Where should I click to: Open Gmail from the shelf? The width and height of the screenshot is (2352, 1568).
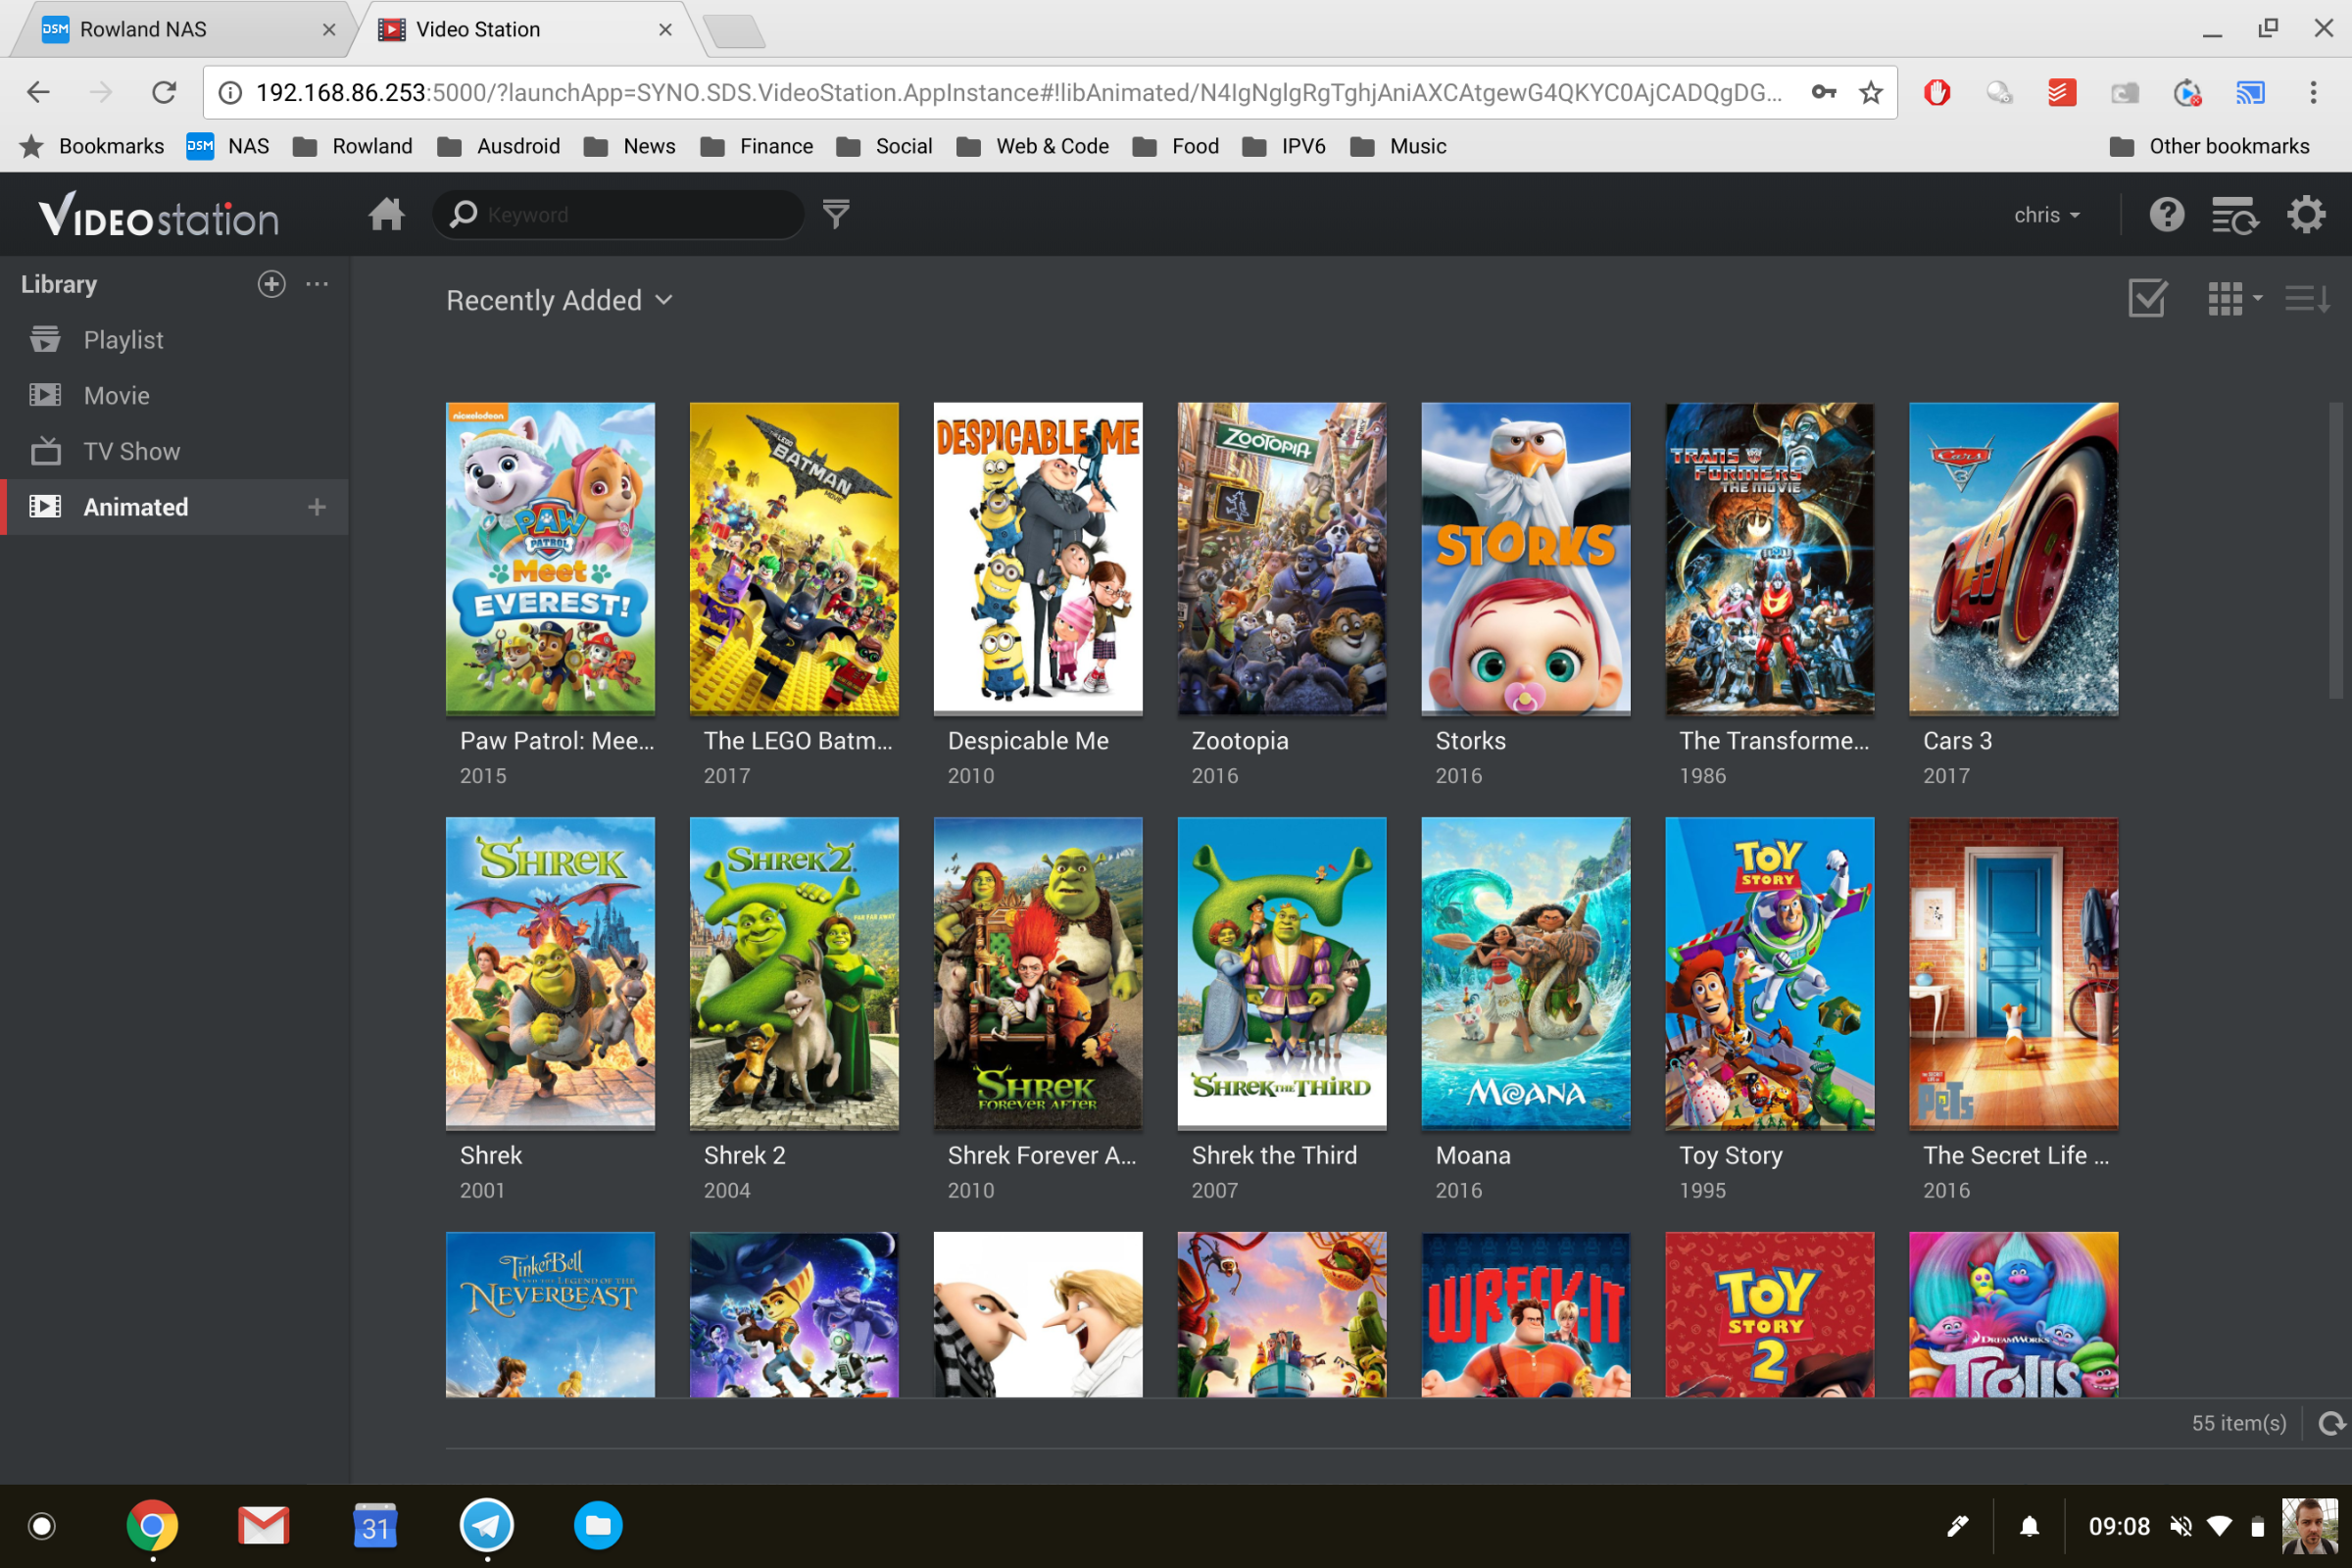[x=264, y=1526]
